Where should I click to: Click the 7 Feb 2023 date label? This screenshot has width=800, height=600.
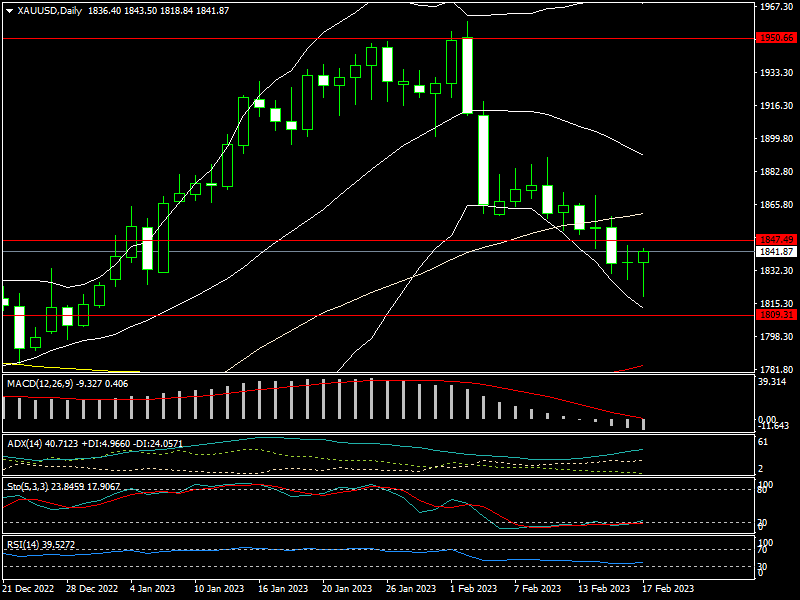coord(538,588)
